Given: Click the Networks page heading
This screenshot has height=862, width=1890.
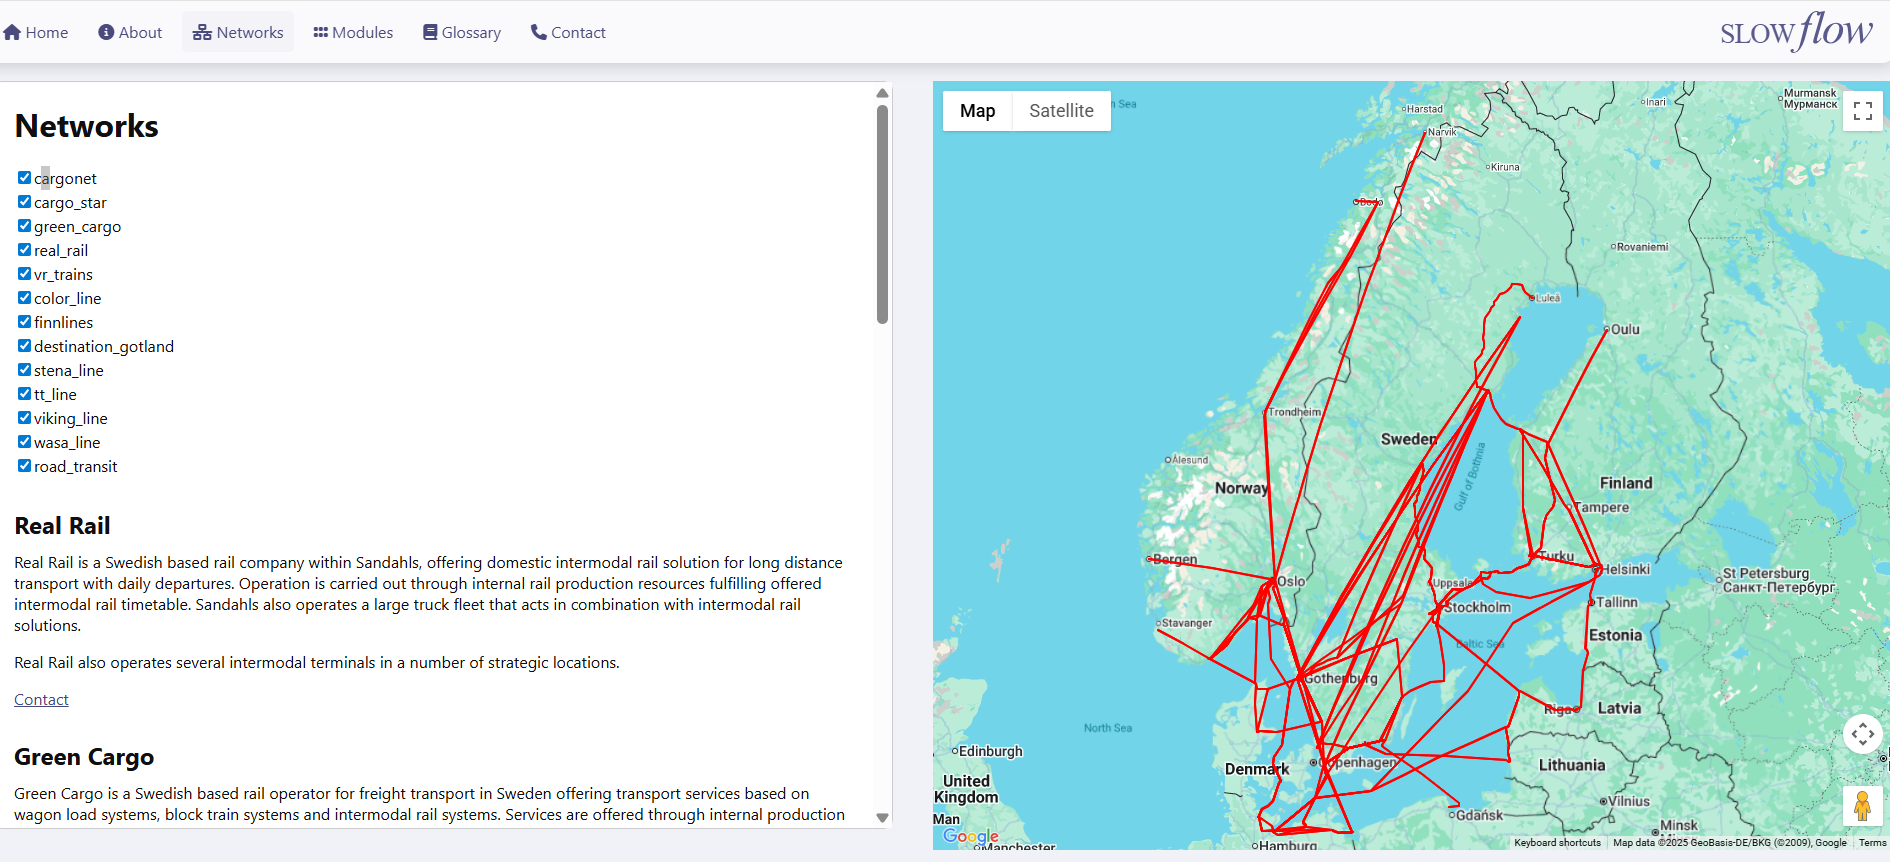Looking at the screenshot, I should [x=87, y=126].
